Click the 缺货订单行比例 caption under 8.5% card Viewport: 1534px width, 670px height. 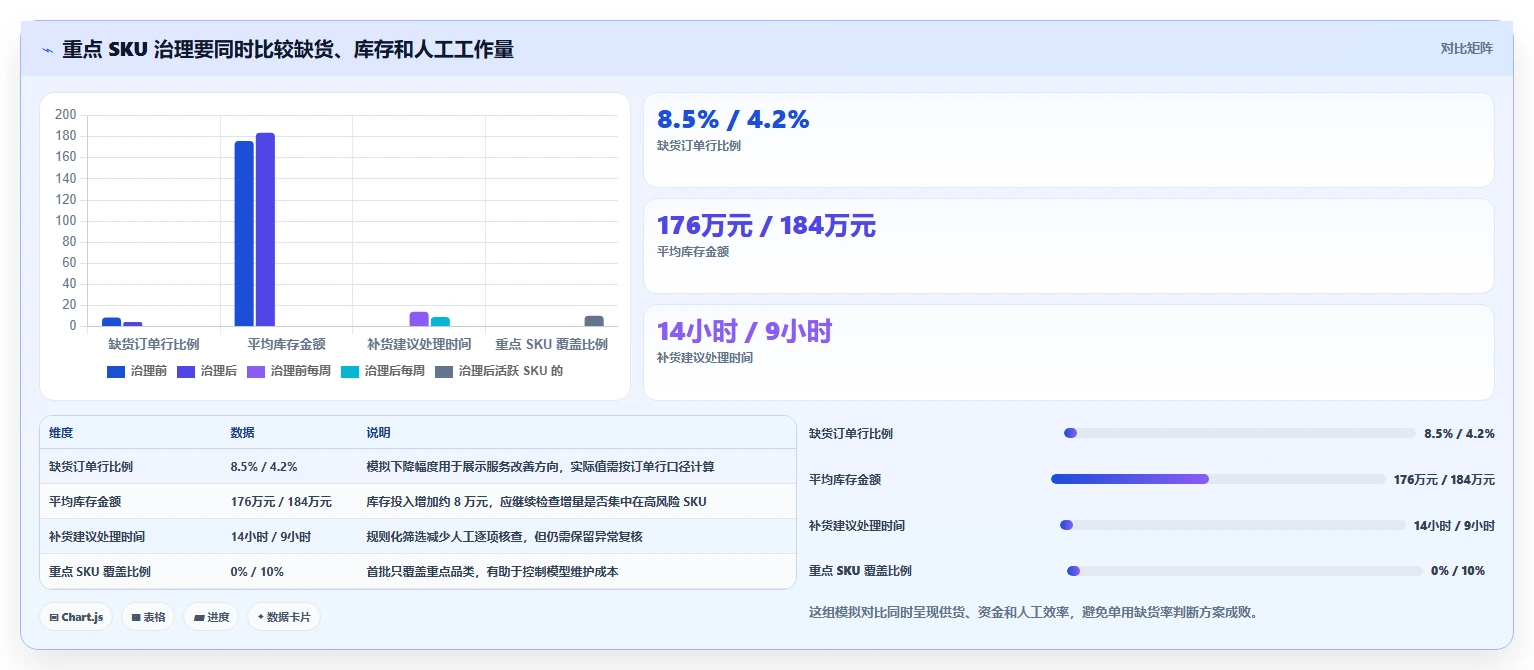point(699,146)
